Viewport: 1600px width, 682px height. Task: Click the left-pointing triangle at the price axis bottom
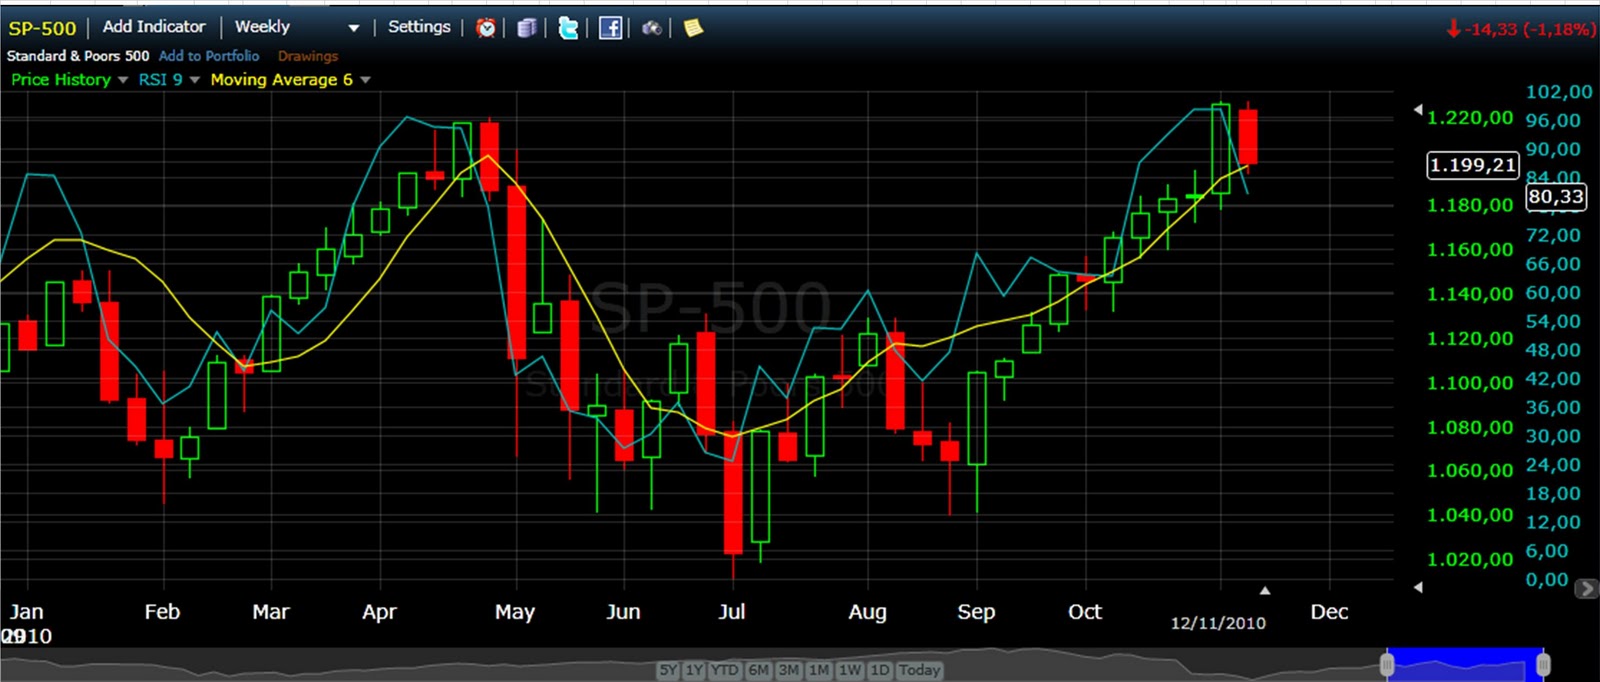[x=1418, y=587]
